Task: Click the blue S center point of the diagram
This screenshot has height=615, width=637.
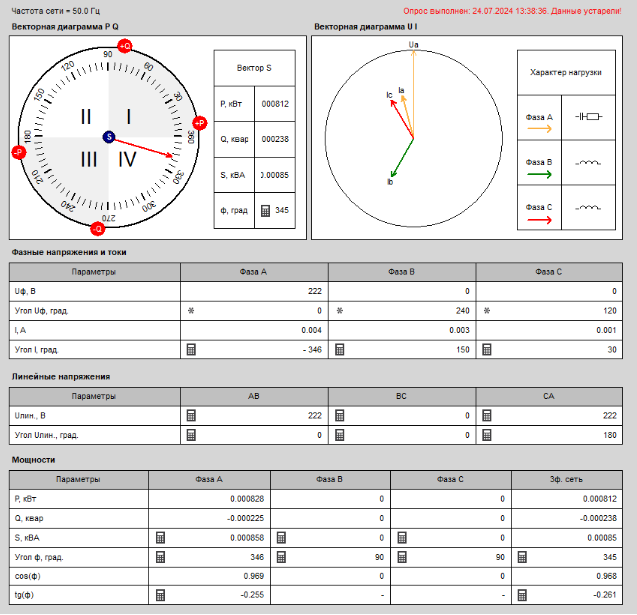Action: 109,137
